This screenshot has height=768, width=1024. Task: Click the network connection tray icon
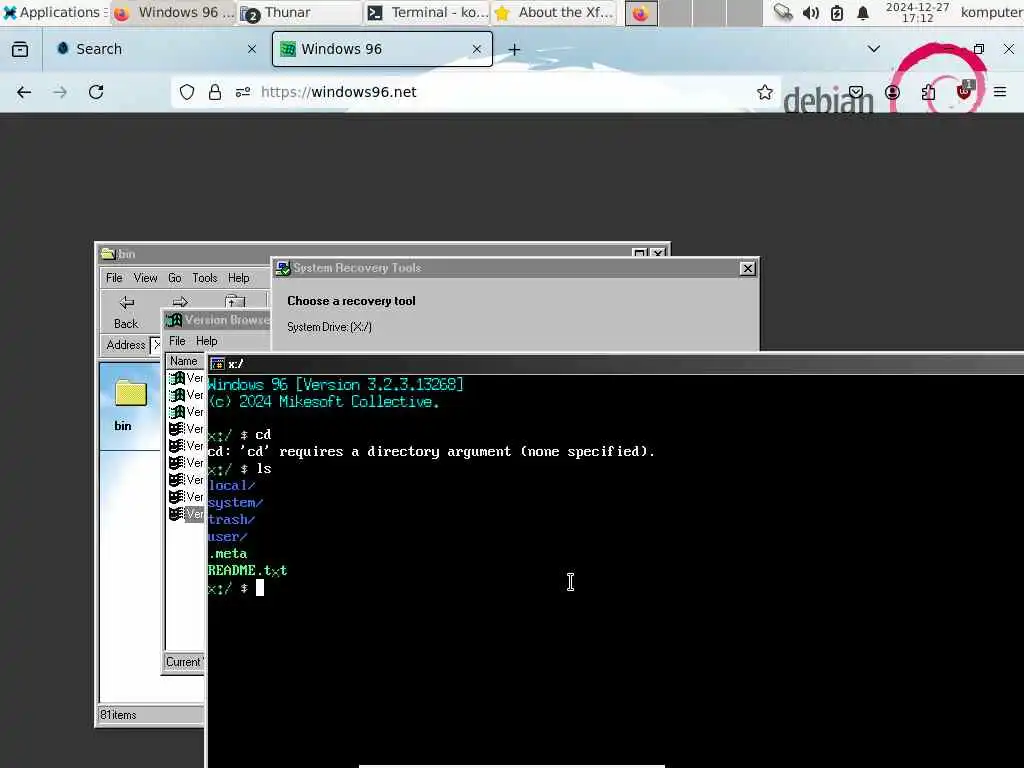coord(782,12)
